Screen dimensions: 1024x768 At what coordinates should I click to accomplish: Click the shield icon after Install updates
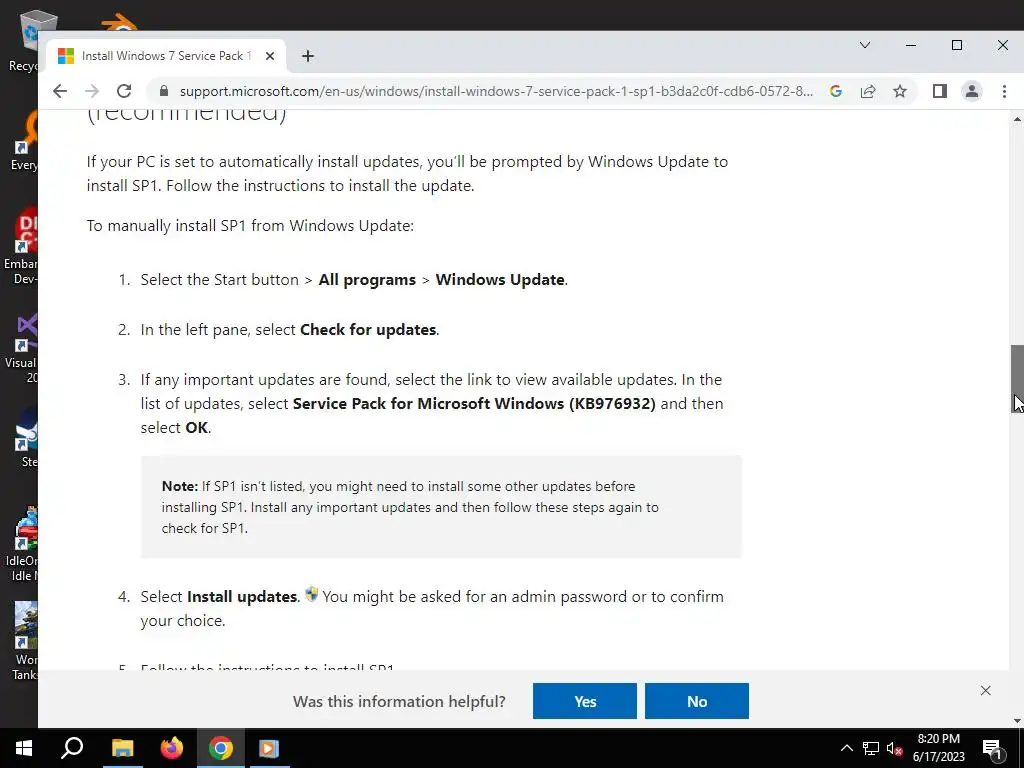312,594
